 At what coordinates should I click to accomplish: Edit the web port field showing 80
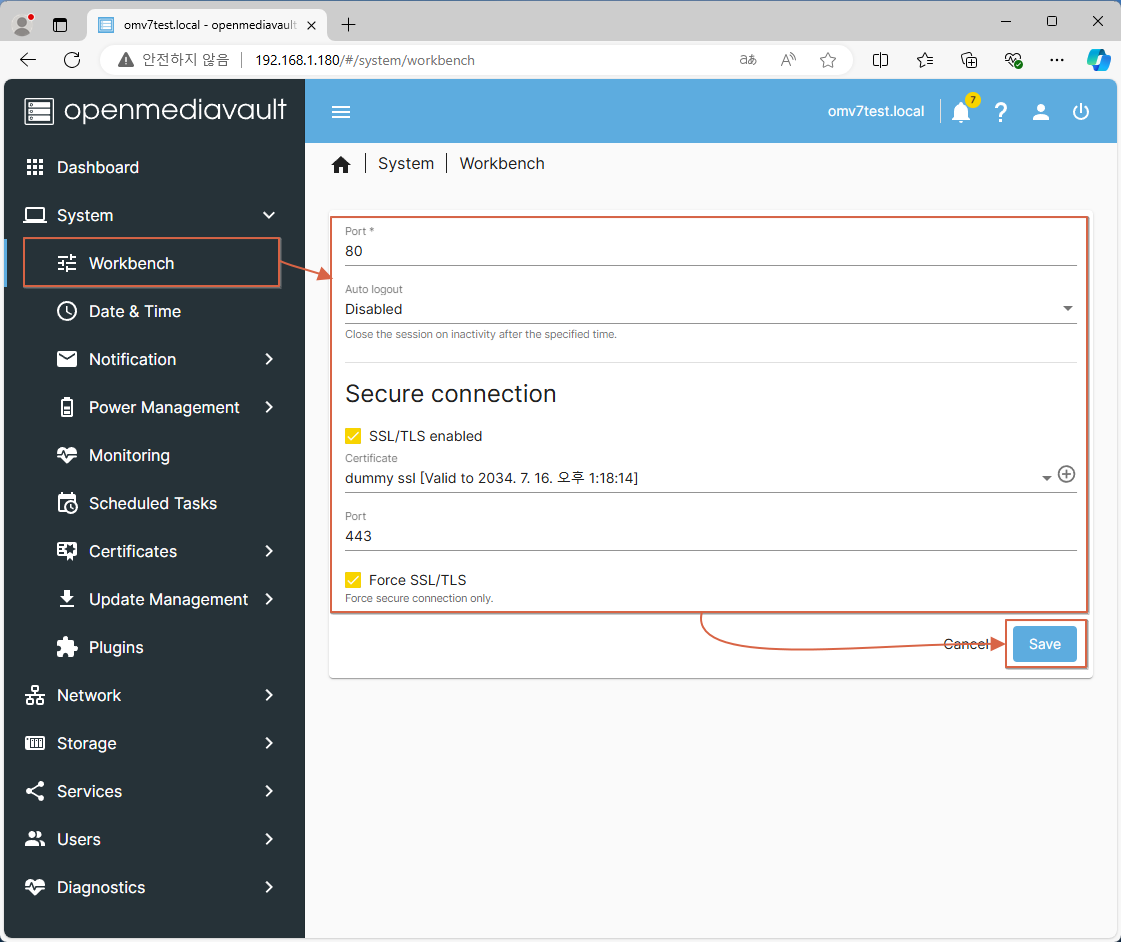[711, 251]
